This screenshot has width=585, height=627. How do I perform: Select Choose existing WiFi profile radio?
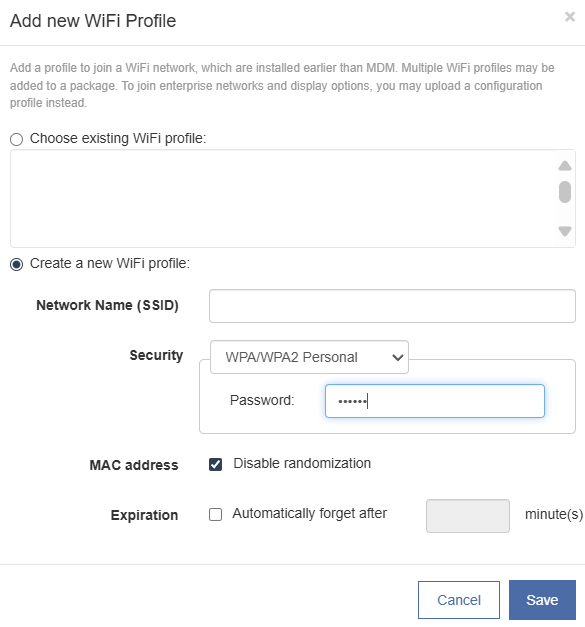coord(16,139)
